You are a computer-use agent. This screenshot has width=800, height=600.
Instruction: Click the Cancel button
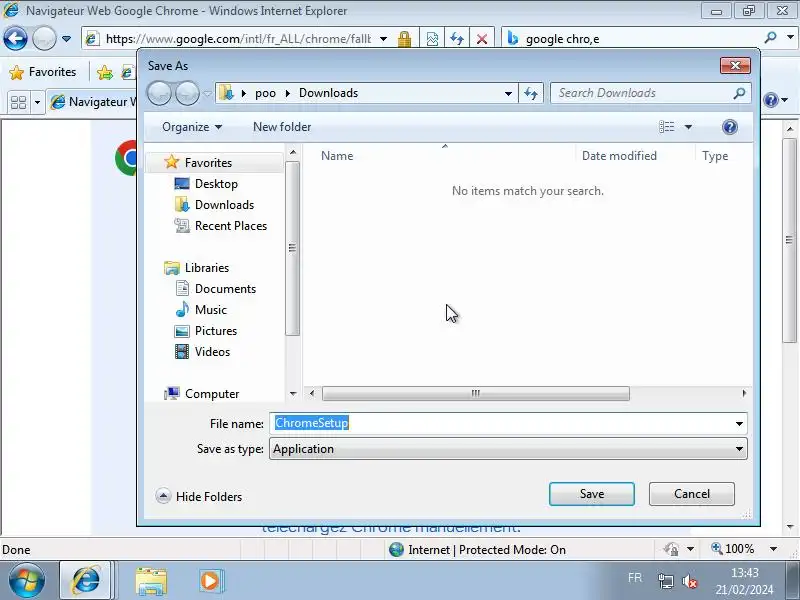(692, 494)
